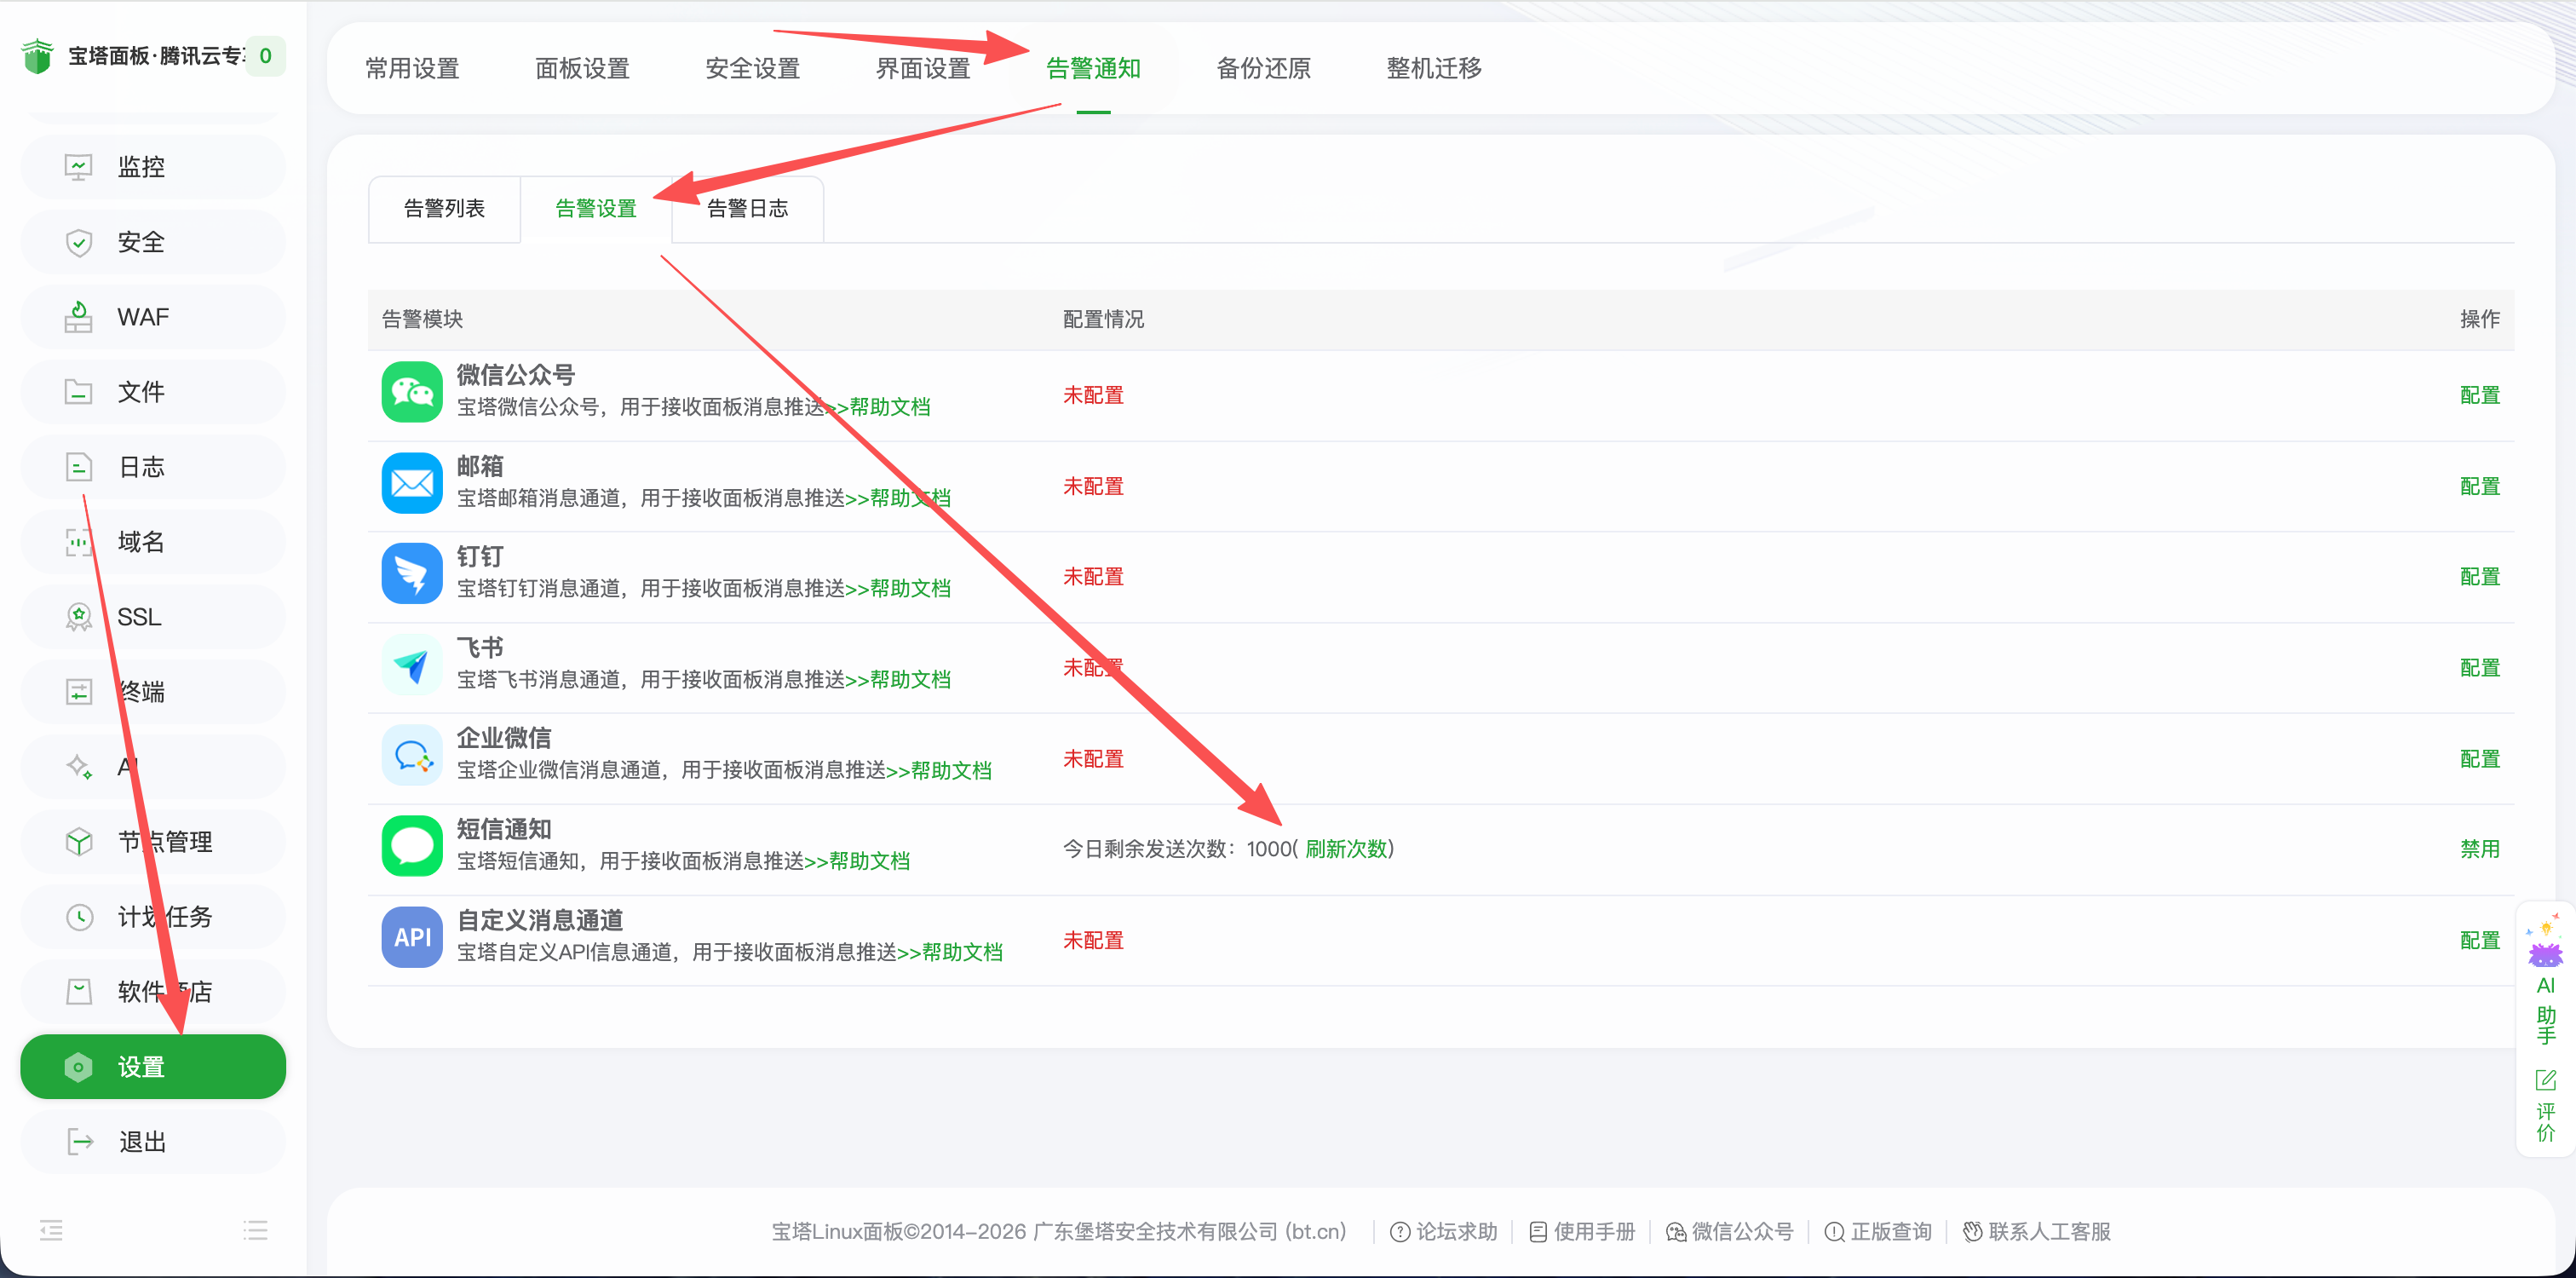
Task: Select the 文件 folder icon
Action: coord(78,392)
